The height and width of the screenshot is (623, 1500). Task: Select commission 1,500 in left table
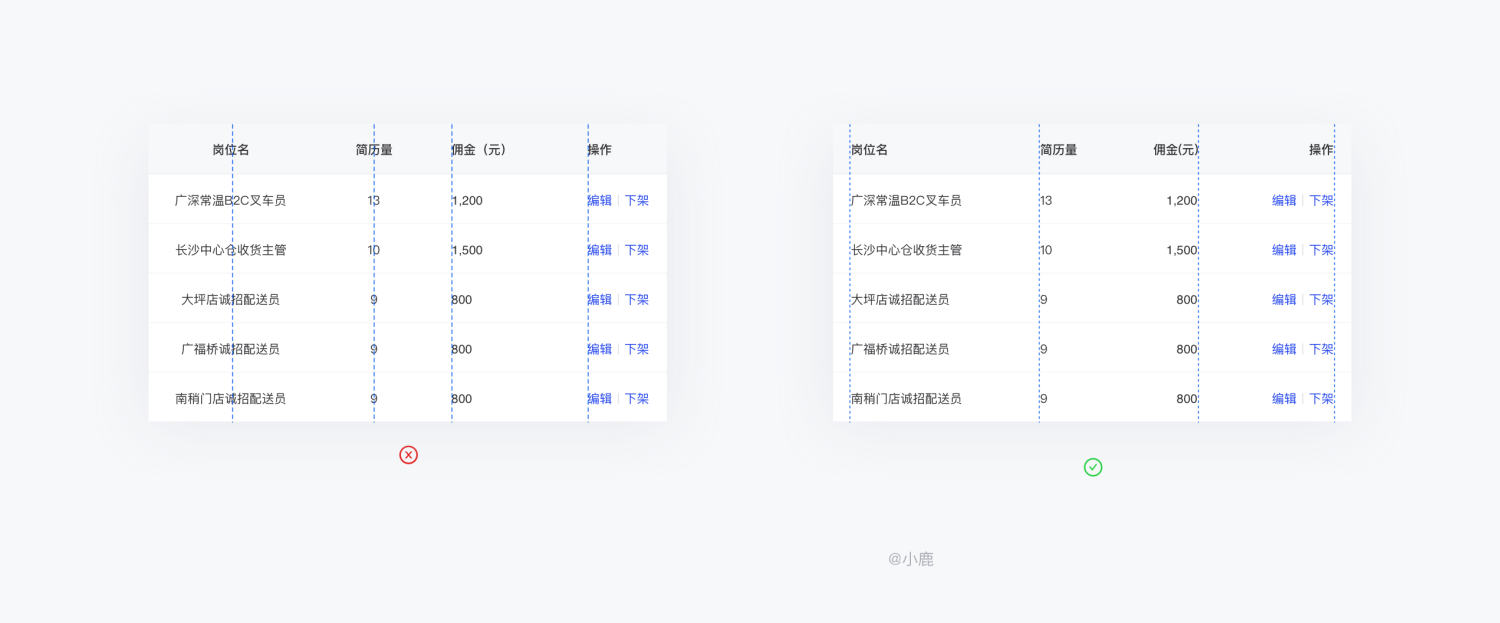tap(467, 250)
